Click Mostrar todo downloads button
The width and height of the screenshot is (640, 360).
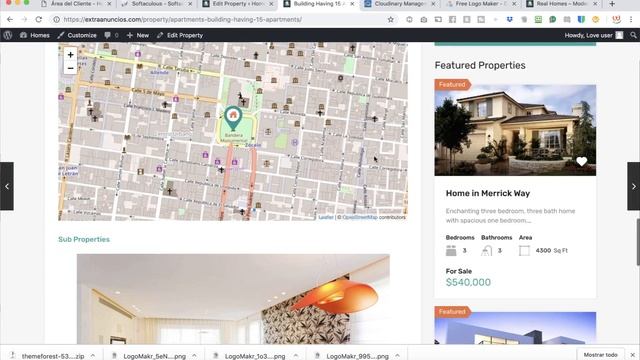[600, 355]
